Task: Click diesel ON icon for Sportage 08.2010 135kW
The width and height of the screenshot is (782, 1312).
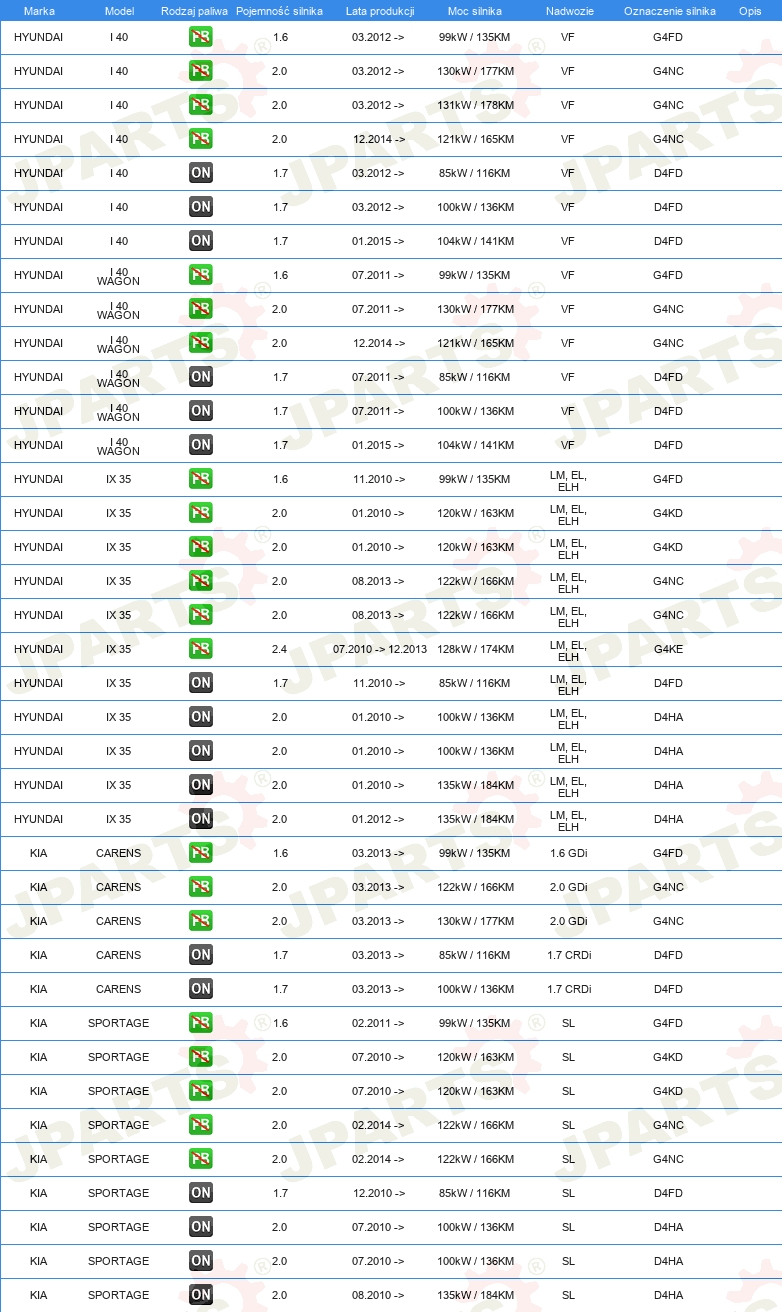Action: pyautogui.click(x=201, y=1295)
